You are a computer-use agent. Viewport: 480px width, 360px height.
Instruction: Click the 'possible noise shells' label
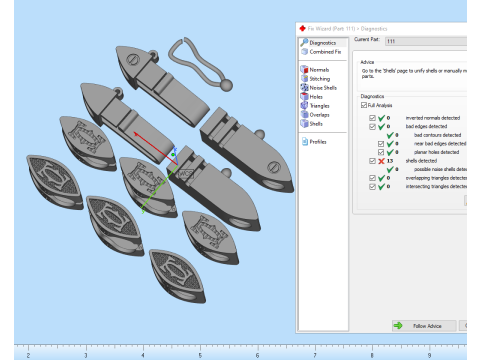click(x=440, y=169)
